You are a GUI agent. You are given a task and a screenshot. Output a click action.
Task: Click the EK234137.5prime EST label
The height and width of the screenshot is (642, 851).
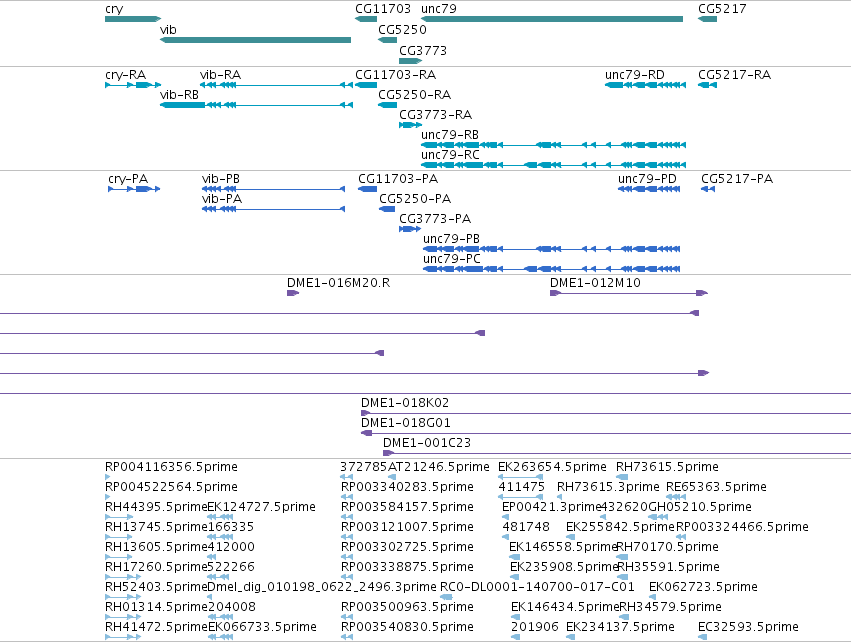(x=620, y=627)
